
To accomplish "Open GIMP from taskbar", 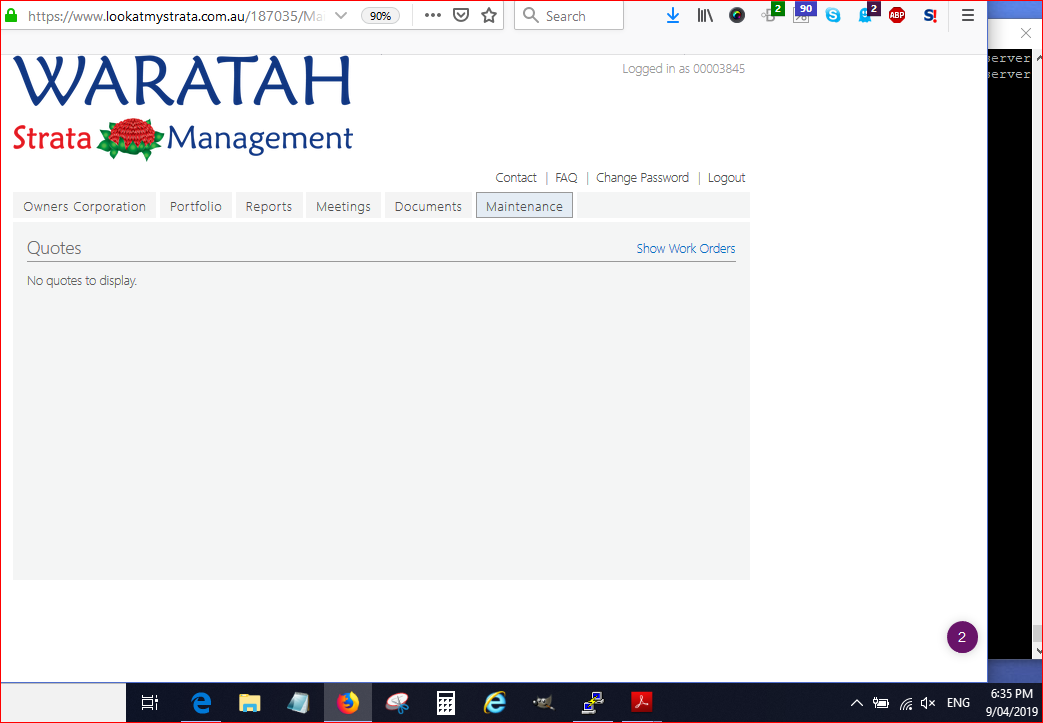I will tap(543, 702).
